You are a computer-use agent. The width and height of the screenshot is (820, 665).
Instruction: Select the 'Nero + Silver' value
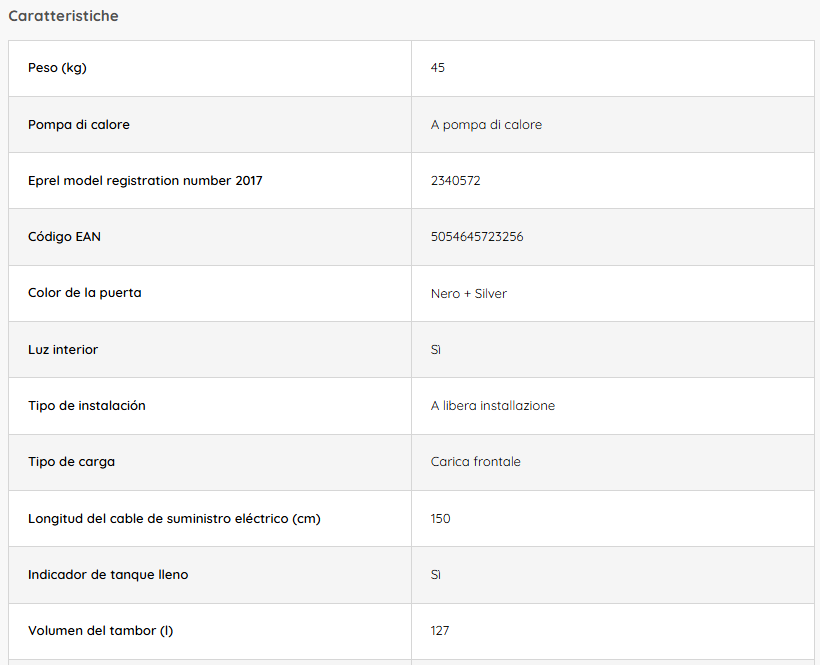(469, 294)
